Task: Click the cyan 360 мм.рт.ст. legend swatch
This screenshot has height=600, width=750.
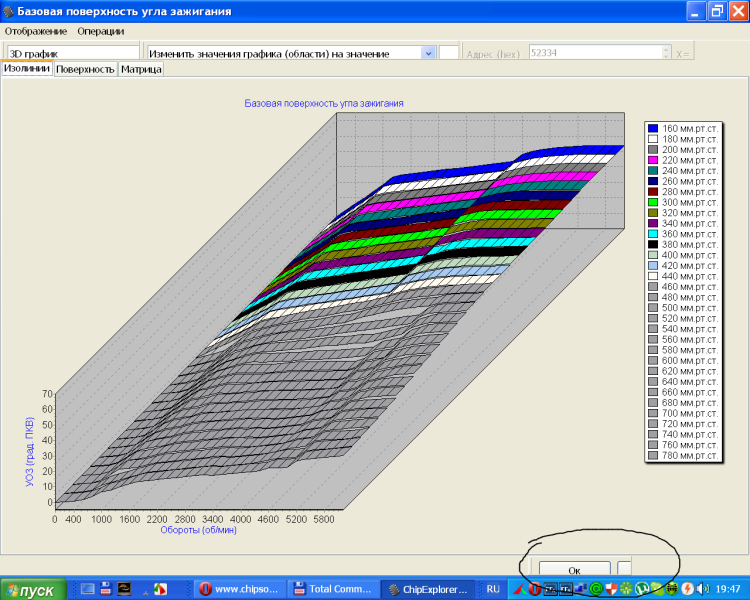Action: [x=653, y=233]
